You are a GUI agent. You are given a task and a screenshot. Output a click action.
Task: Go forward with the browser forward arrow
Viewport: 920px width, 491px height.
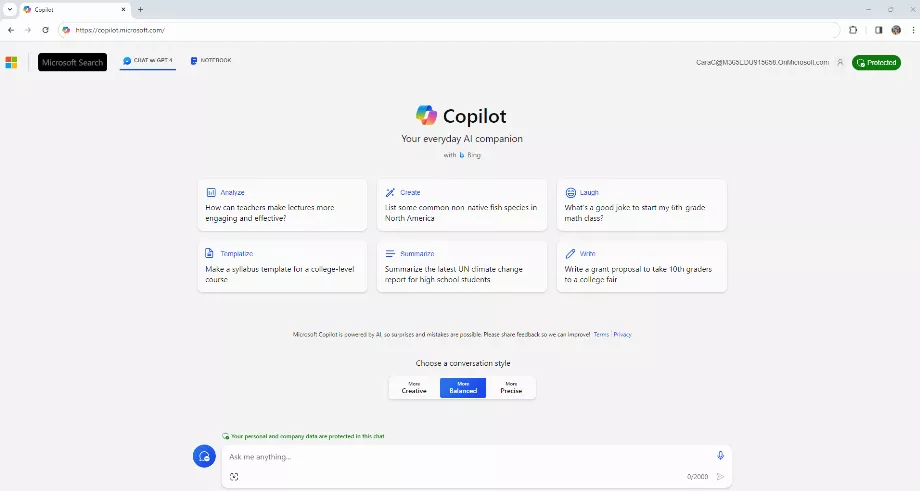click(28, 30)
